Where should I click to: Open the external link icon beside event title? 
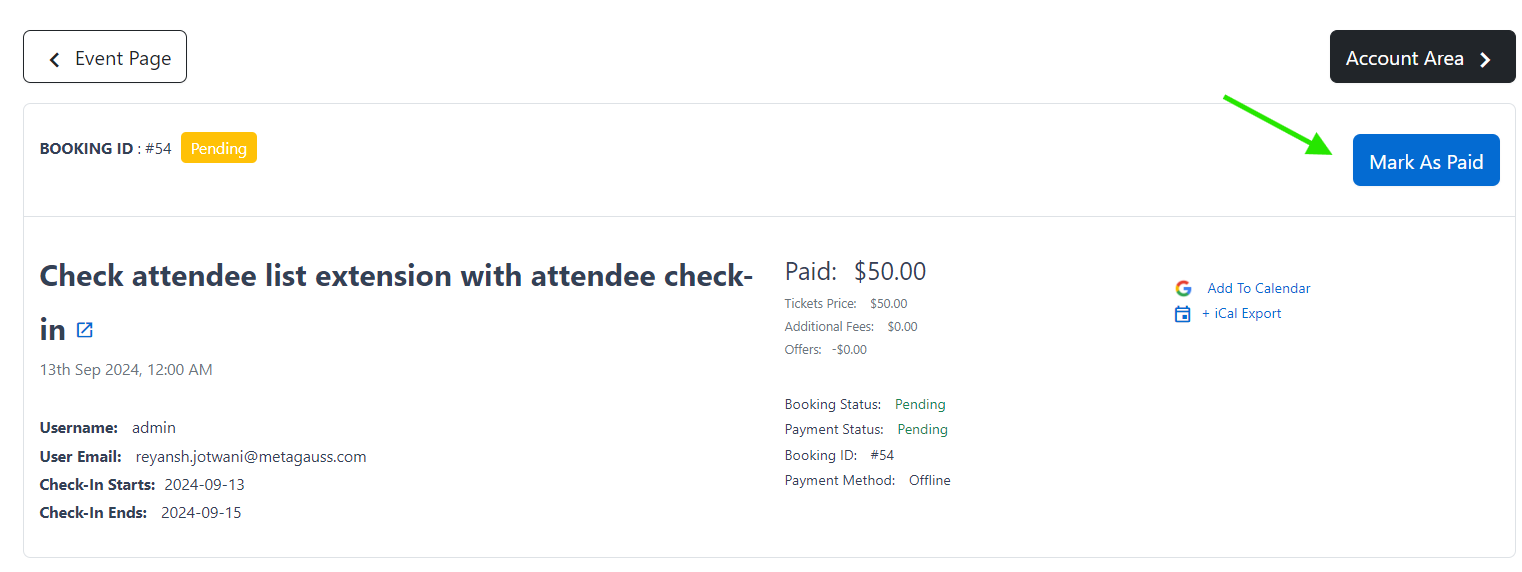pyautogui.click(x=85, y=330)
